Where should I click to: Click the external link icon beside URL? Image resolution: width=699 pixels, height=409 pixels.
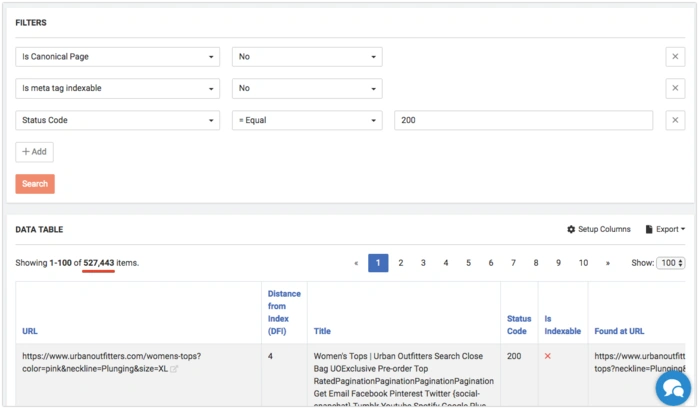(x=174, y=369)
